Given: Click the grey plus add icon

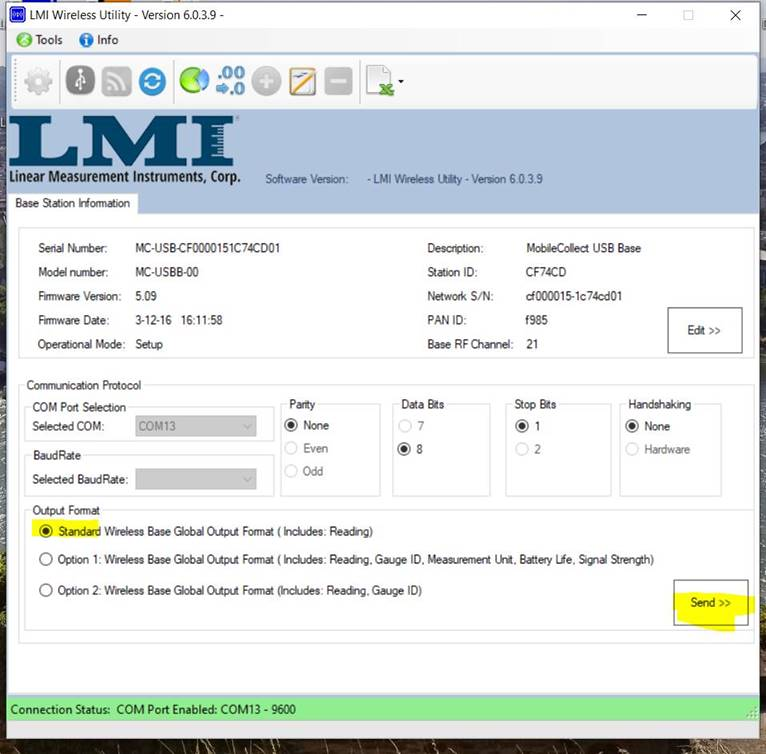Looking at the screenshot, I should [266, 81].
